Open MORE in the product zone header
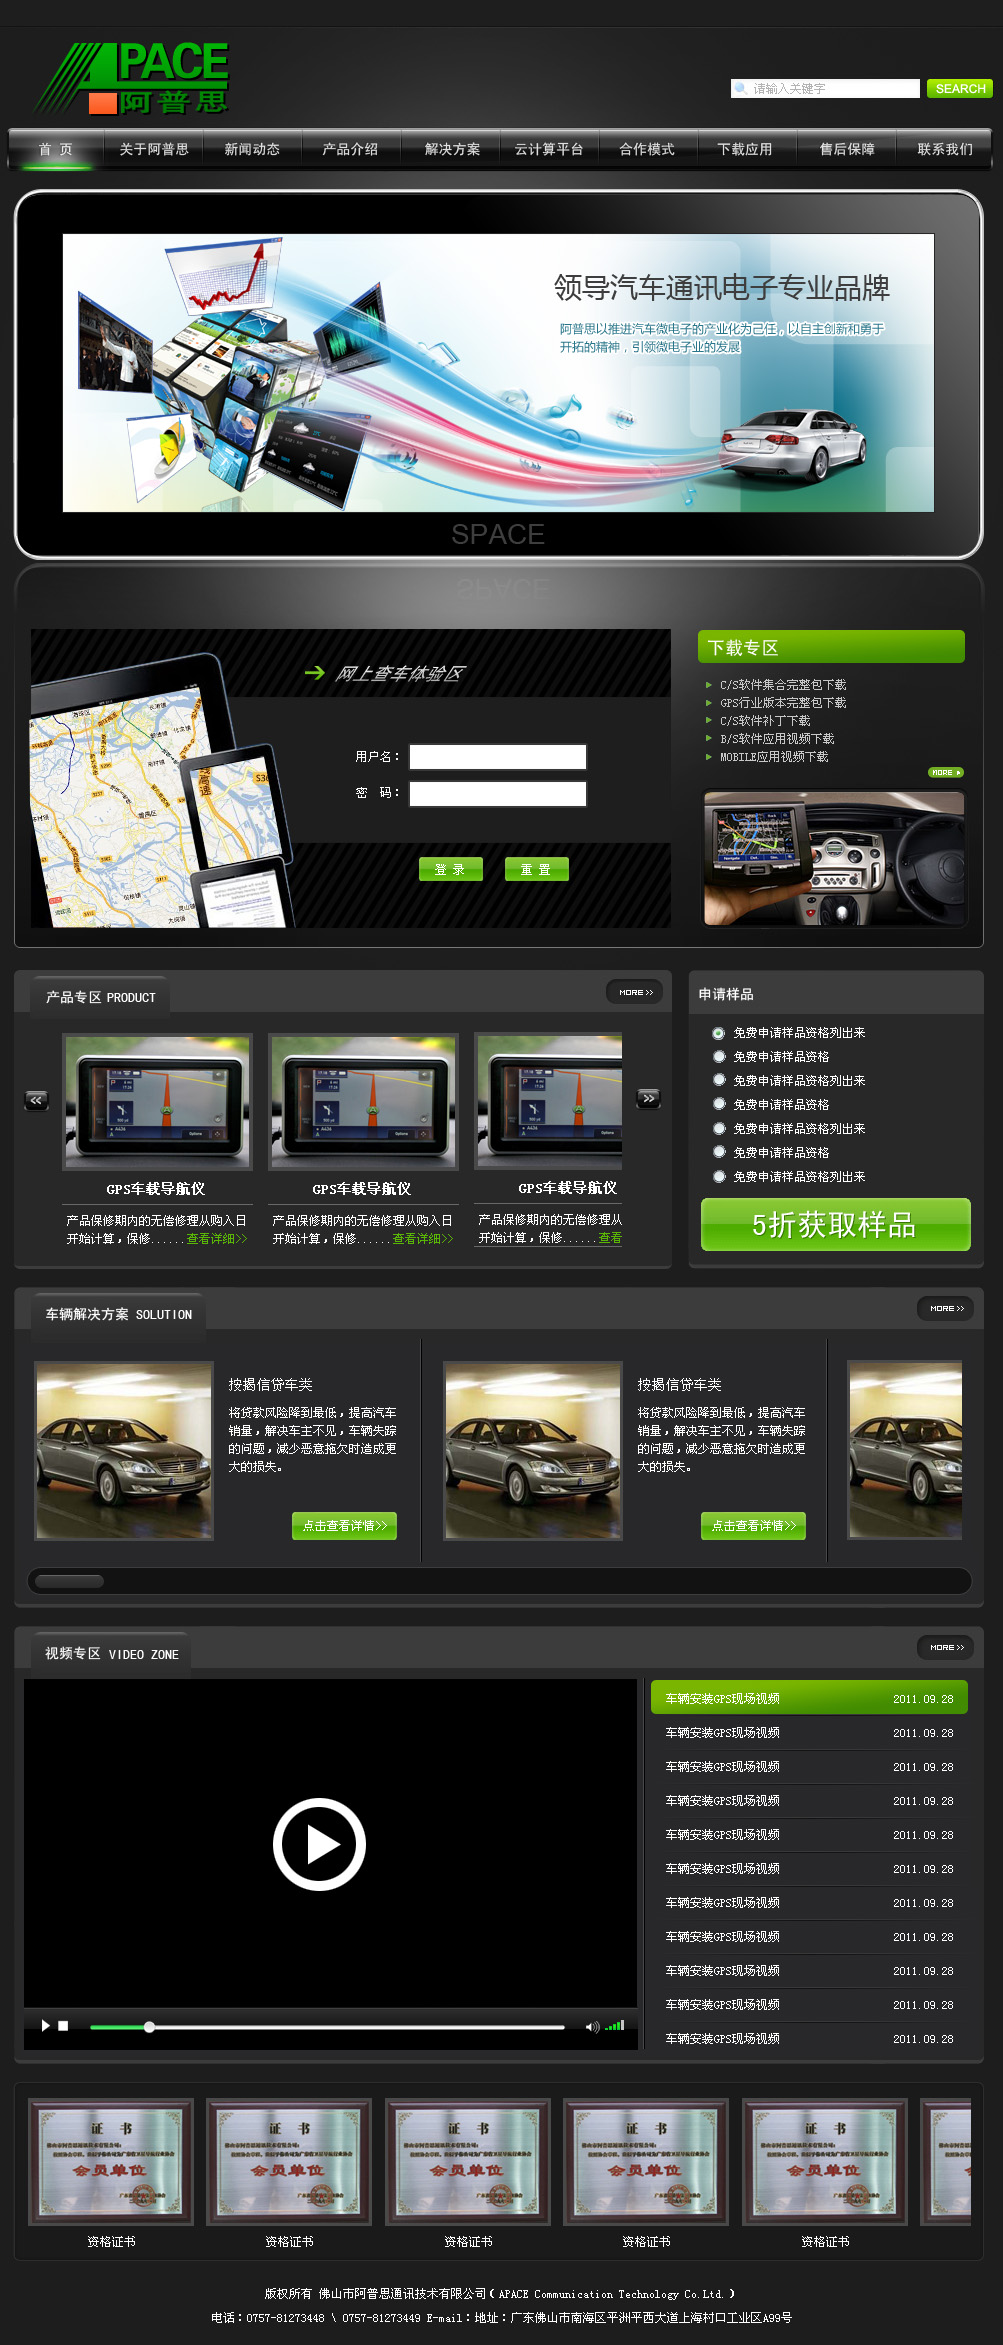This screenshot has height=2345, width=1003. click(x=635, y=992)
